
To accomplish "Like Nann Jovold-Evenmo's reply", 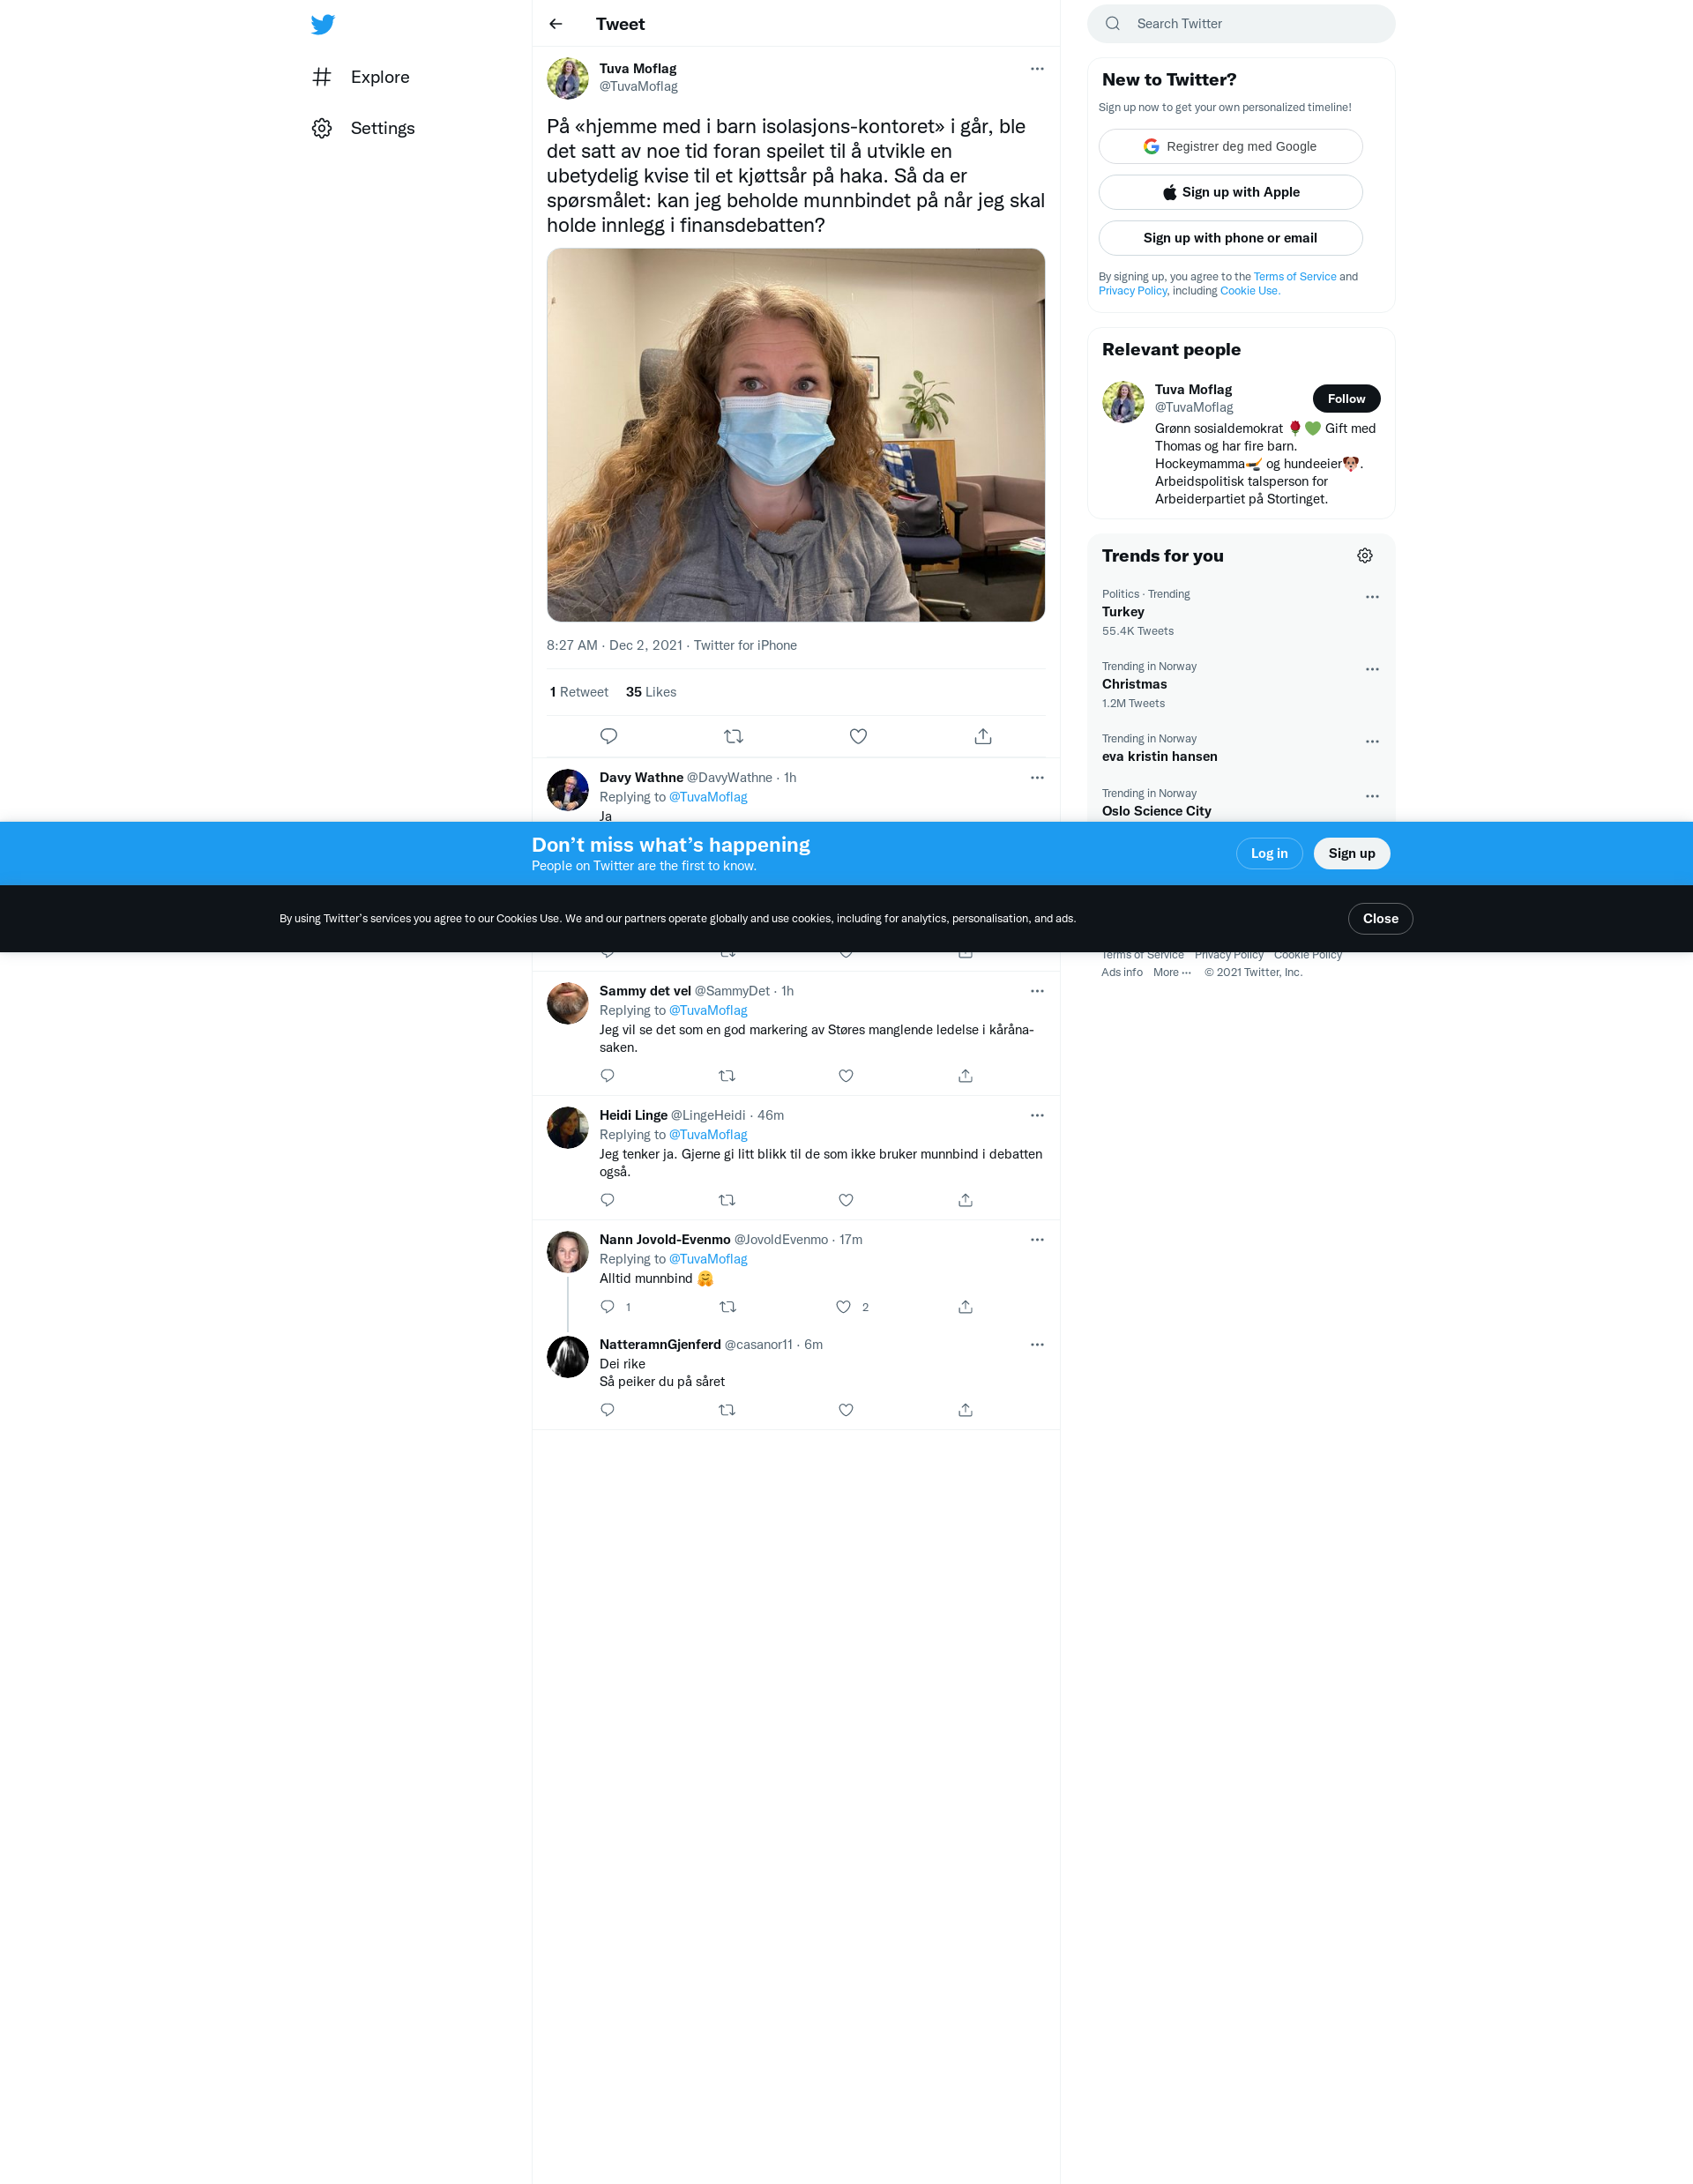I will pos(843,1307).
